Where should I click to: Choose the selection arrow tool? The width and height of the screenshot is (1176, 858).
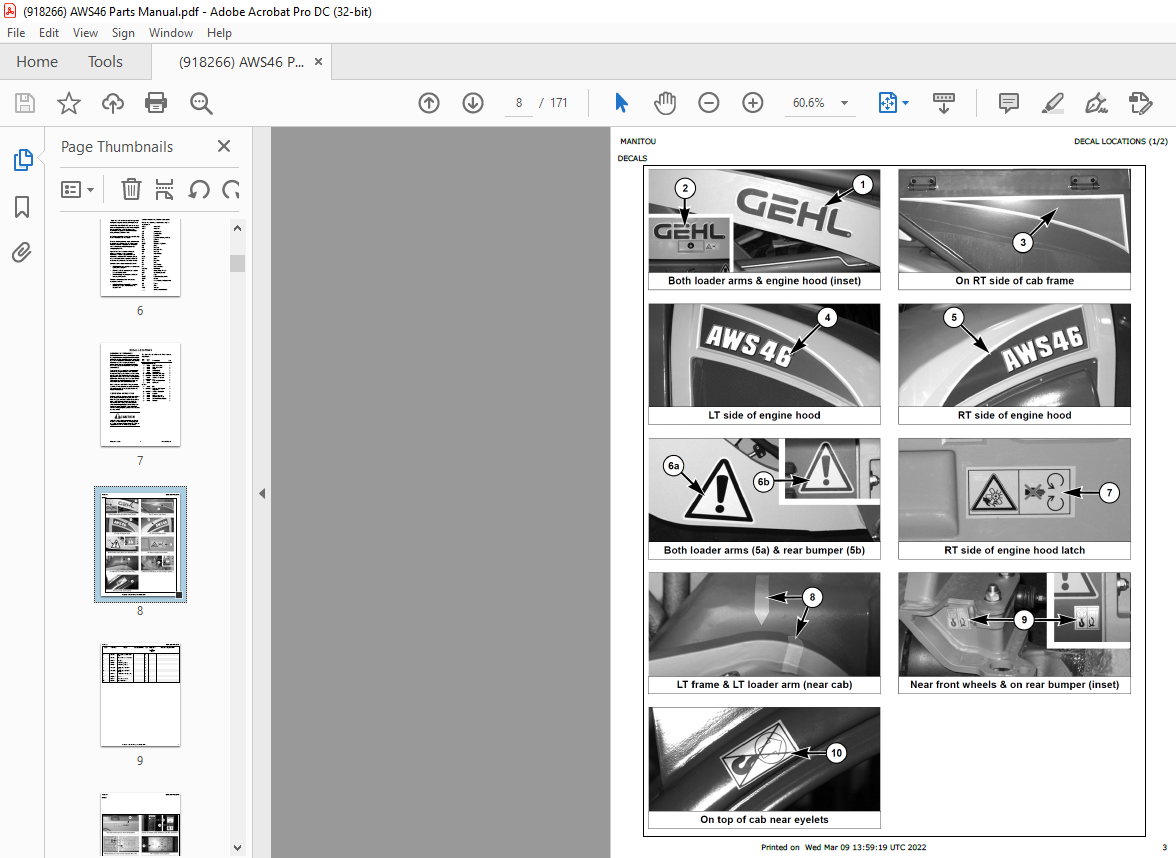coord(621,103)
